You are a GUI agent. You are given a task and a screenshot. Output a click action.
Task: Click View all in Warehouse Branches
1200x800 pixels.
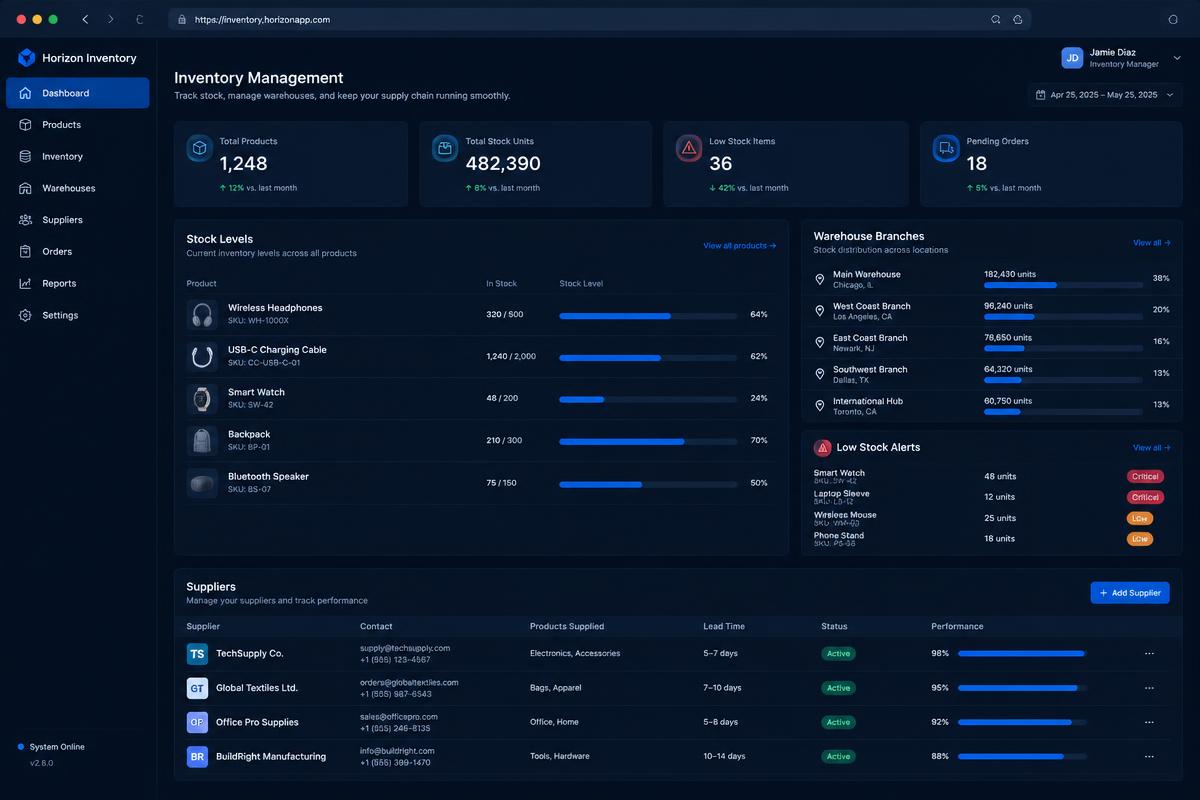tap(1152, 243)
